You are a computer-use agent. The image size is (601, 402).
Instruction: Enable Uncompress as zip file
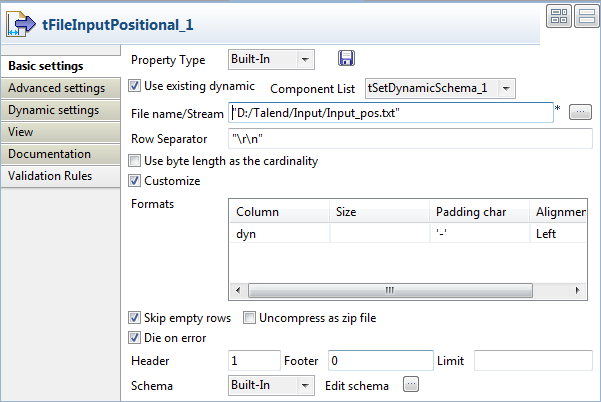pyautogui.click(x=250, y=318)
